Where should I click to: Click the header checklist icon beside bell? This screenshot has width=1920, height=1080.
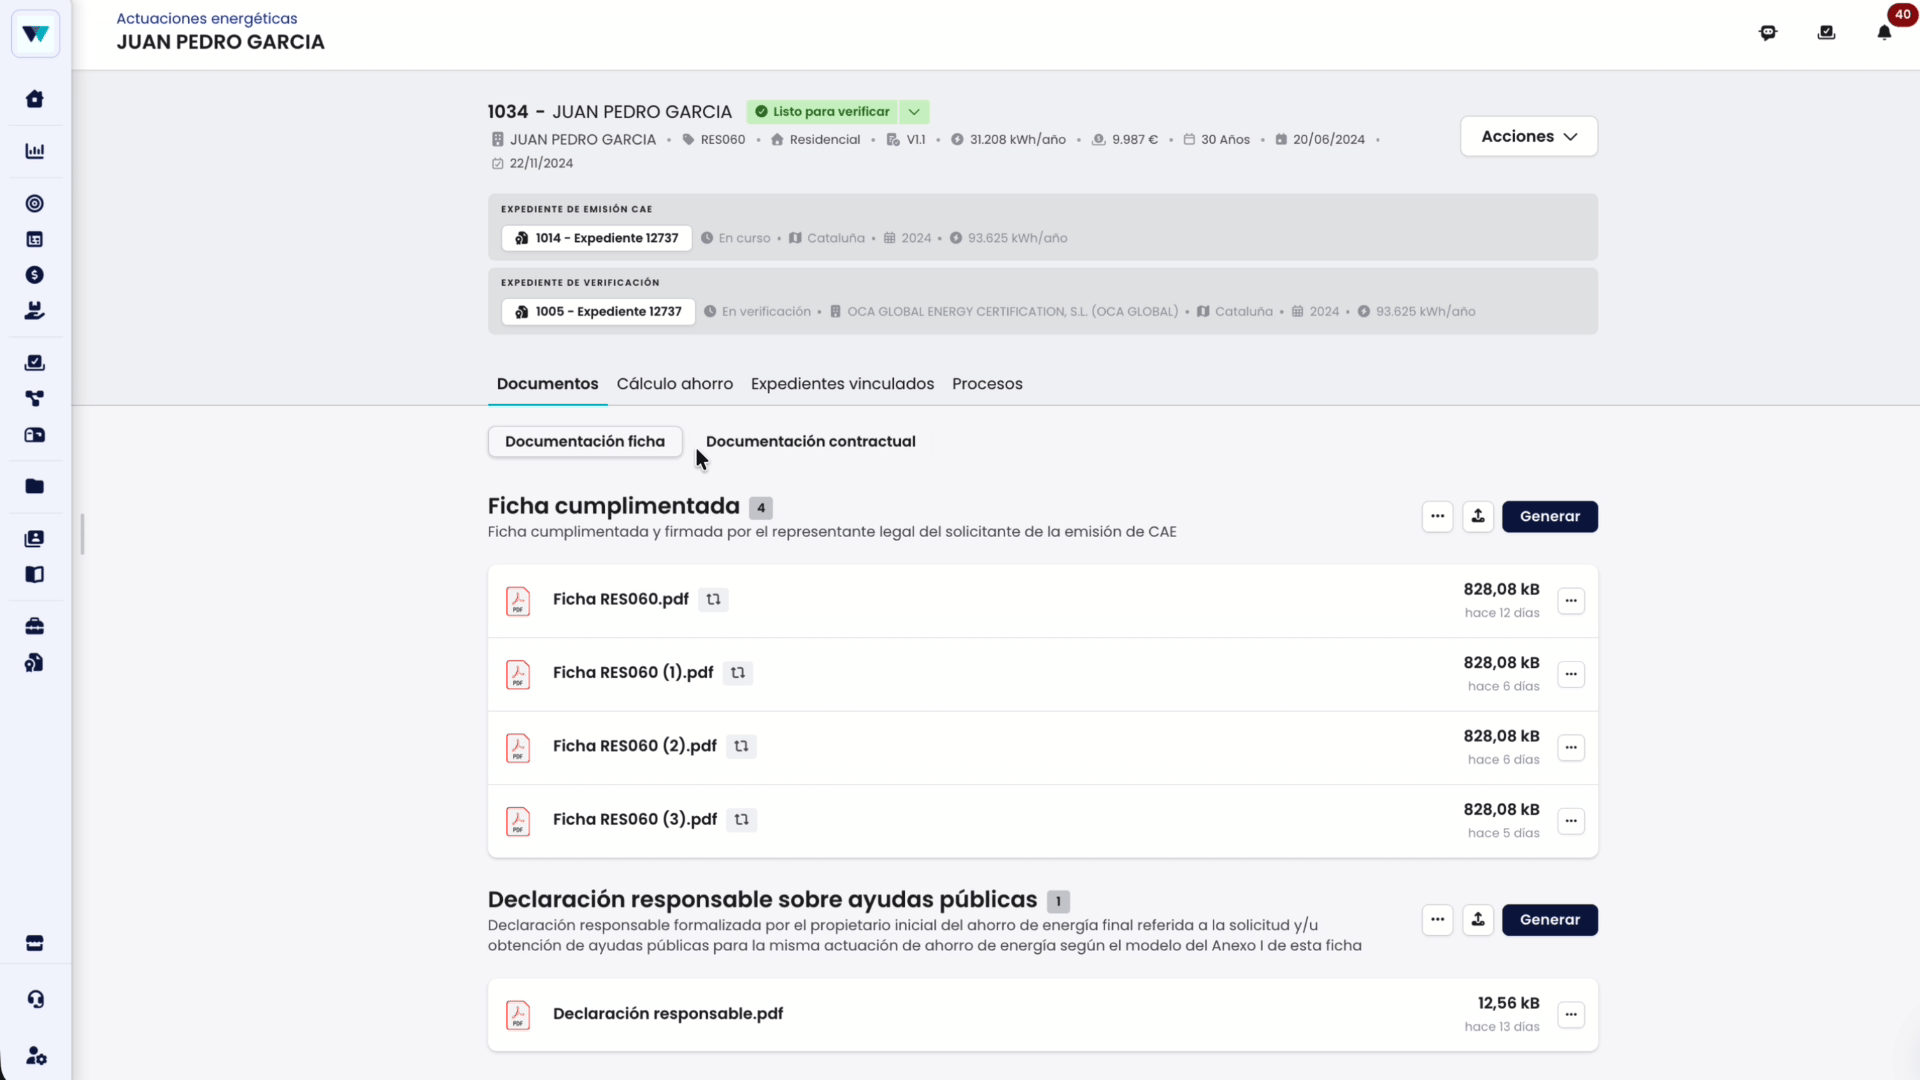point(1826,32)
